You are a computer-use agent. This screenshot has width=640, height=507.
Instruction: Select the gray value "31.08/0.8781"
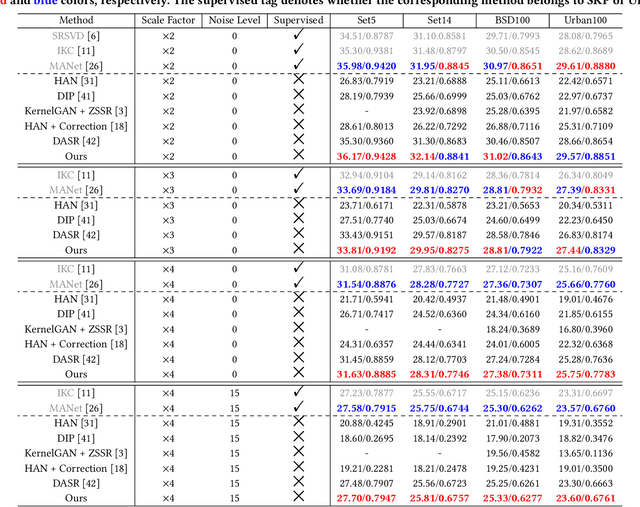367,269
